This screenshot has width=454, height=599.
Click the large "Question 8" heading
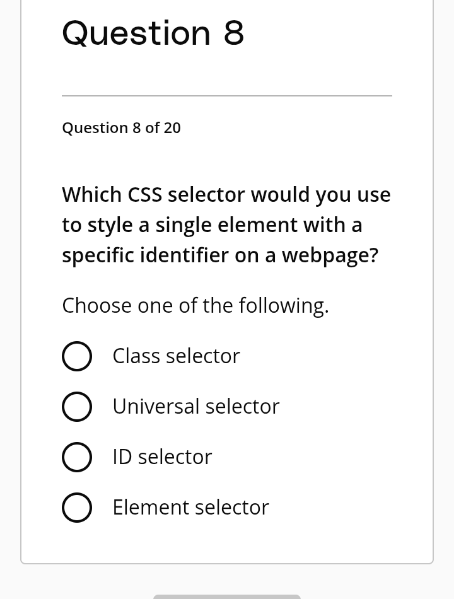(x=153, y=34)
